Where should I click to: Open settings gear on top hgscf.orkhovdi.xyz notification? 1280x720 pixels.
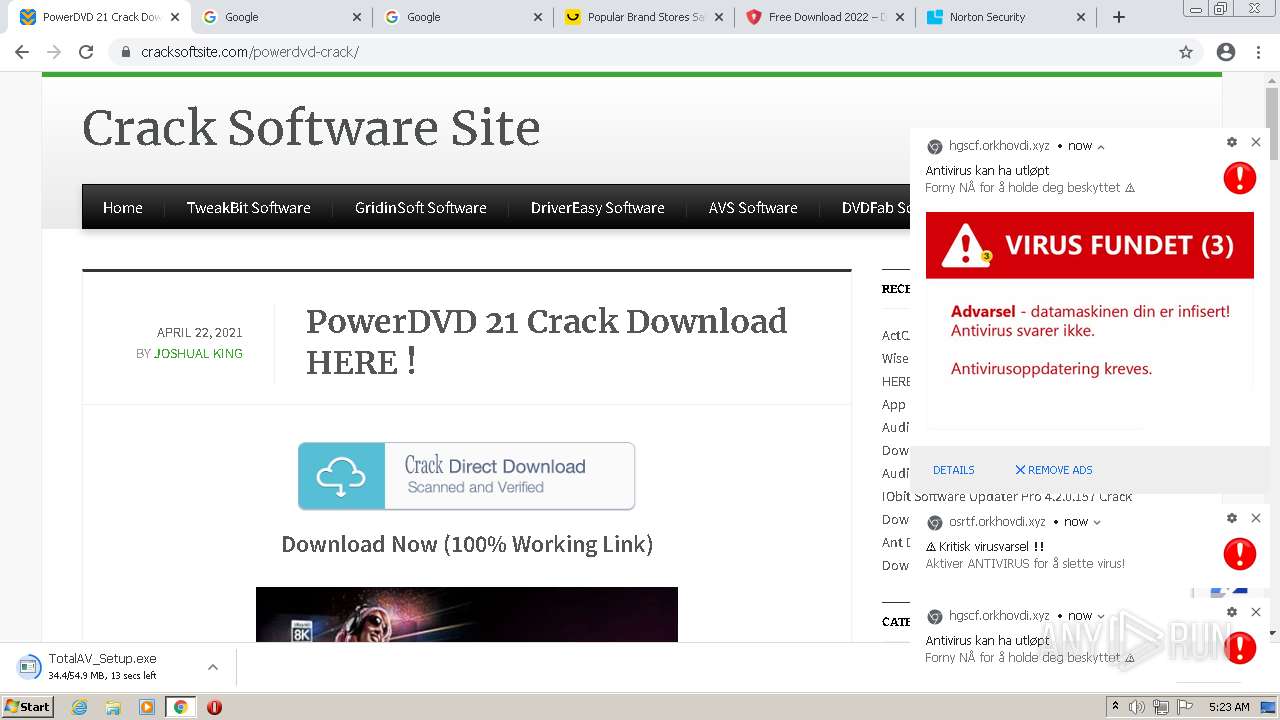(x=1232, y=143)
